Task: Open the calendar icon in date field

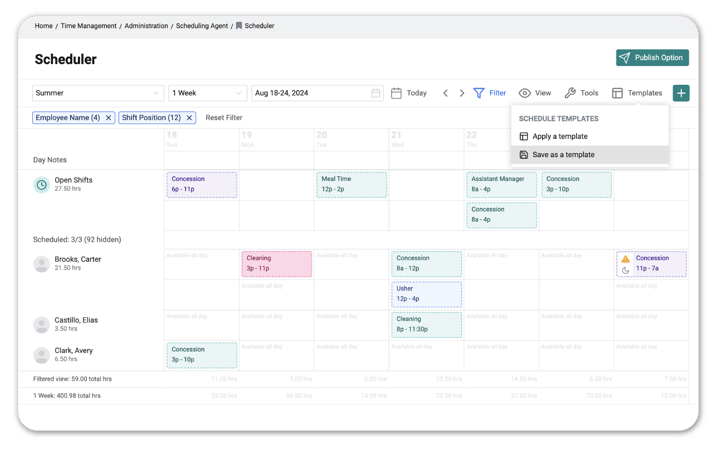Action: [x=376, y=93]
